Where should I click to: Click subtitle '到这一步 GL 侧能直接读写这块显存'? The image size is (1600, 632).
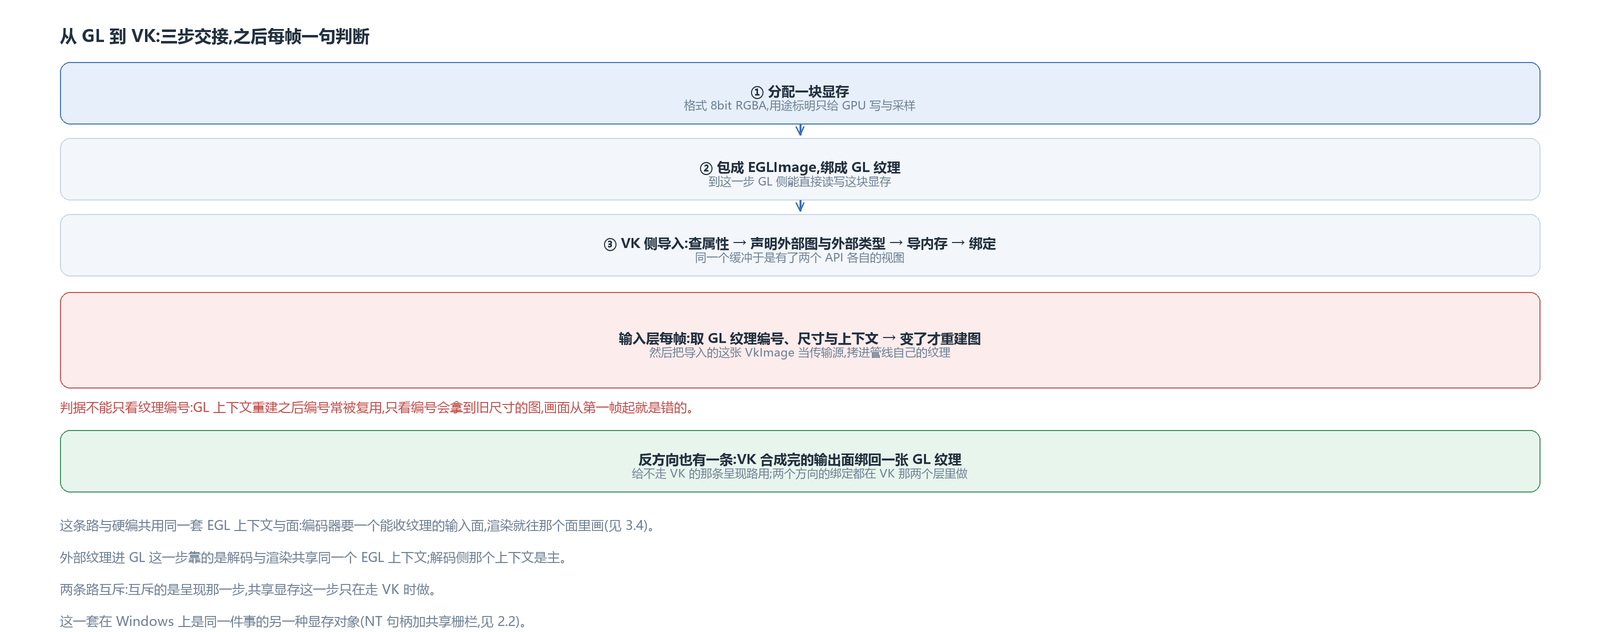800,182
